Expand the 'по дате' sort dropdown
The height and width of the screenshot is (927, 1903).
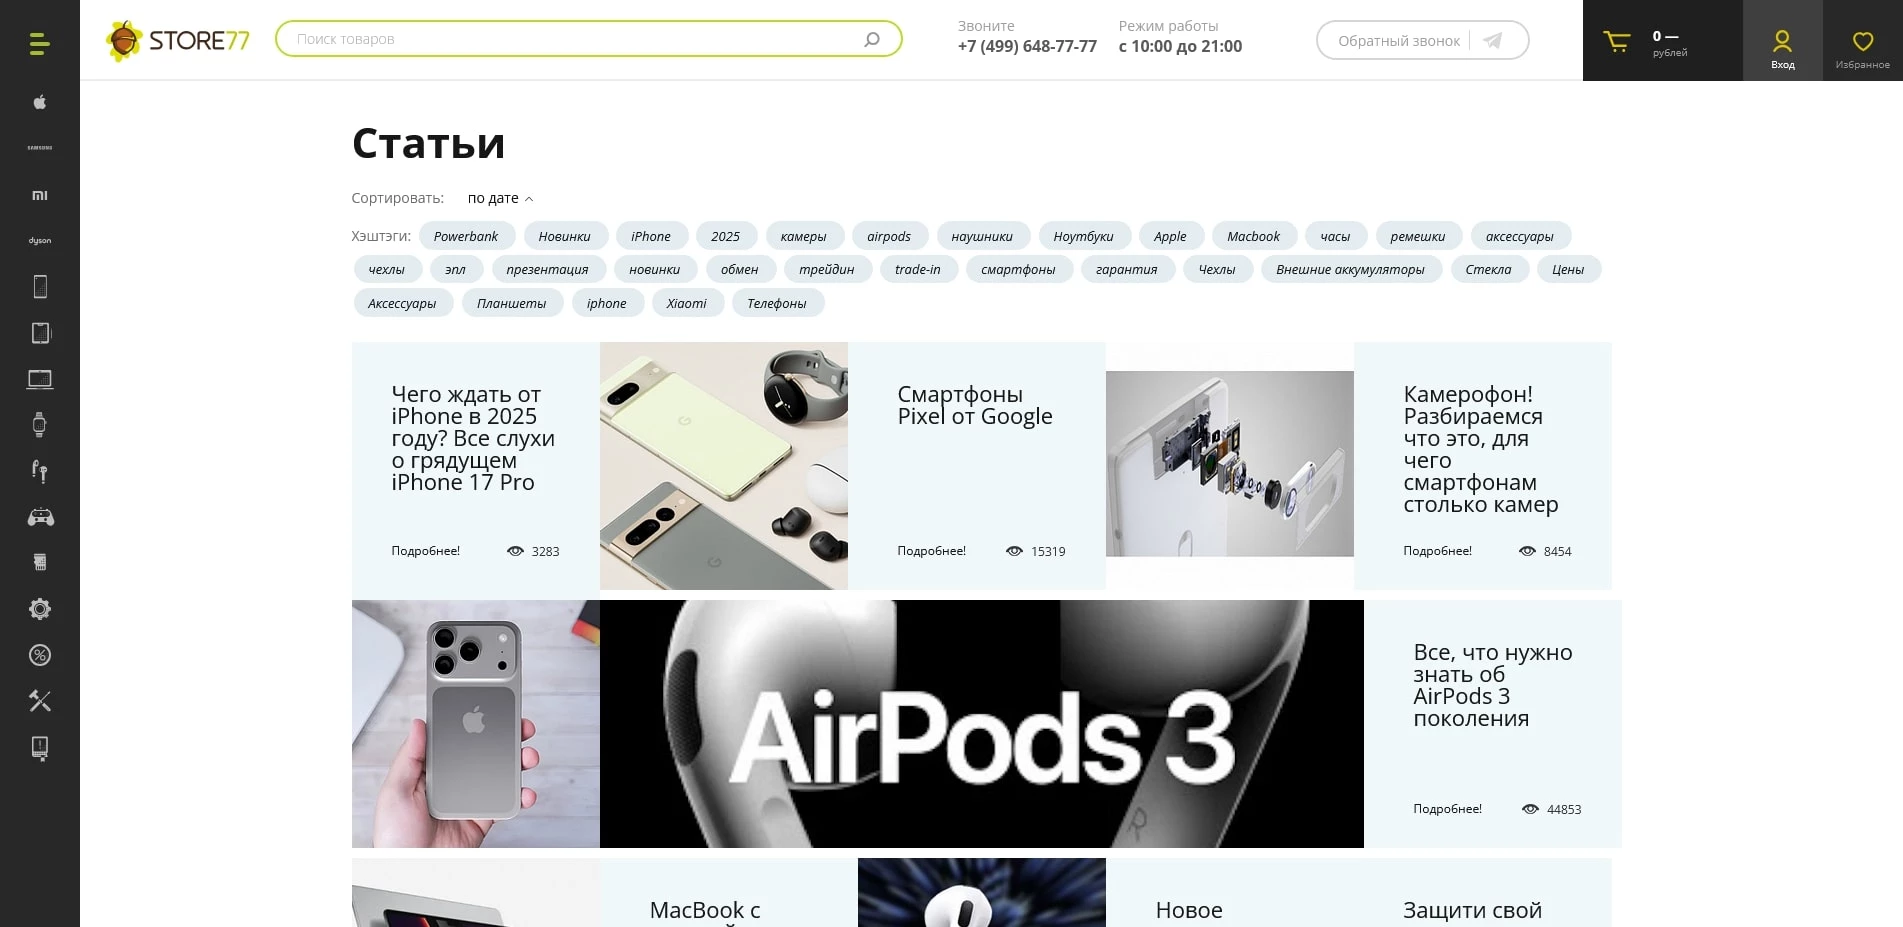(500, 198)
